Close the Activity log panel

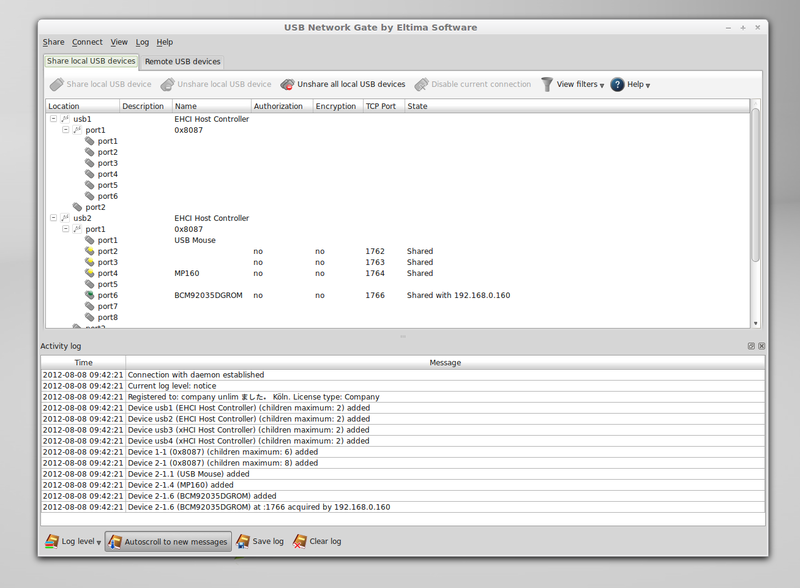click(x=761, y=346)
